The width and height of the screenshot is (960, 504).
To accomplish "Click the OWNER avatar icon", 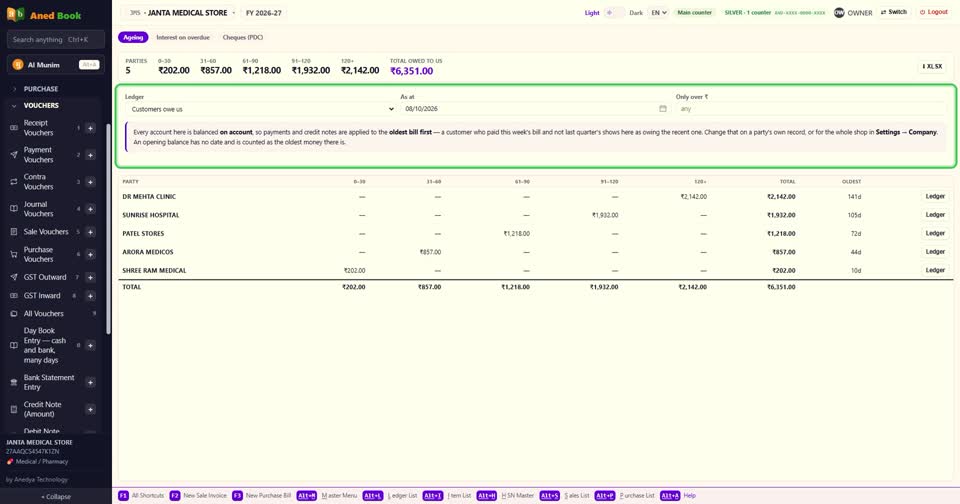I will tap(839, 12).
